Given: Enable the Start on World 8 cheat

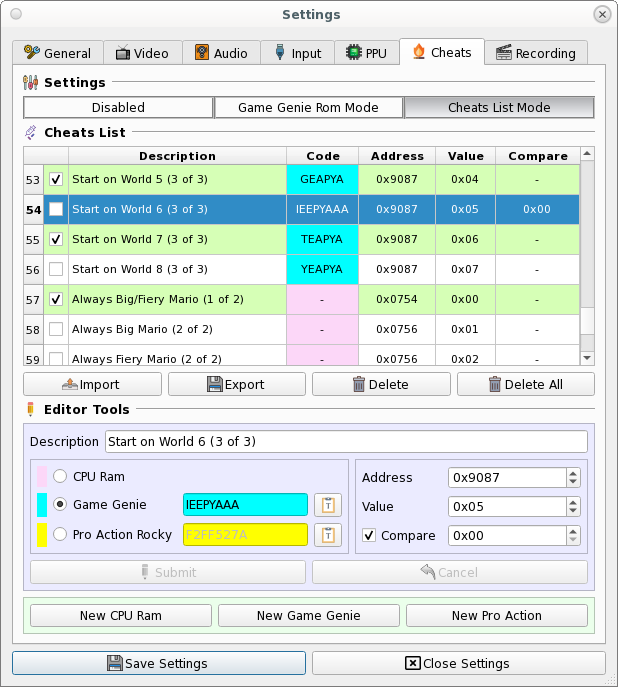Looking at the screenshot, I should pos(56,269).
